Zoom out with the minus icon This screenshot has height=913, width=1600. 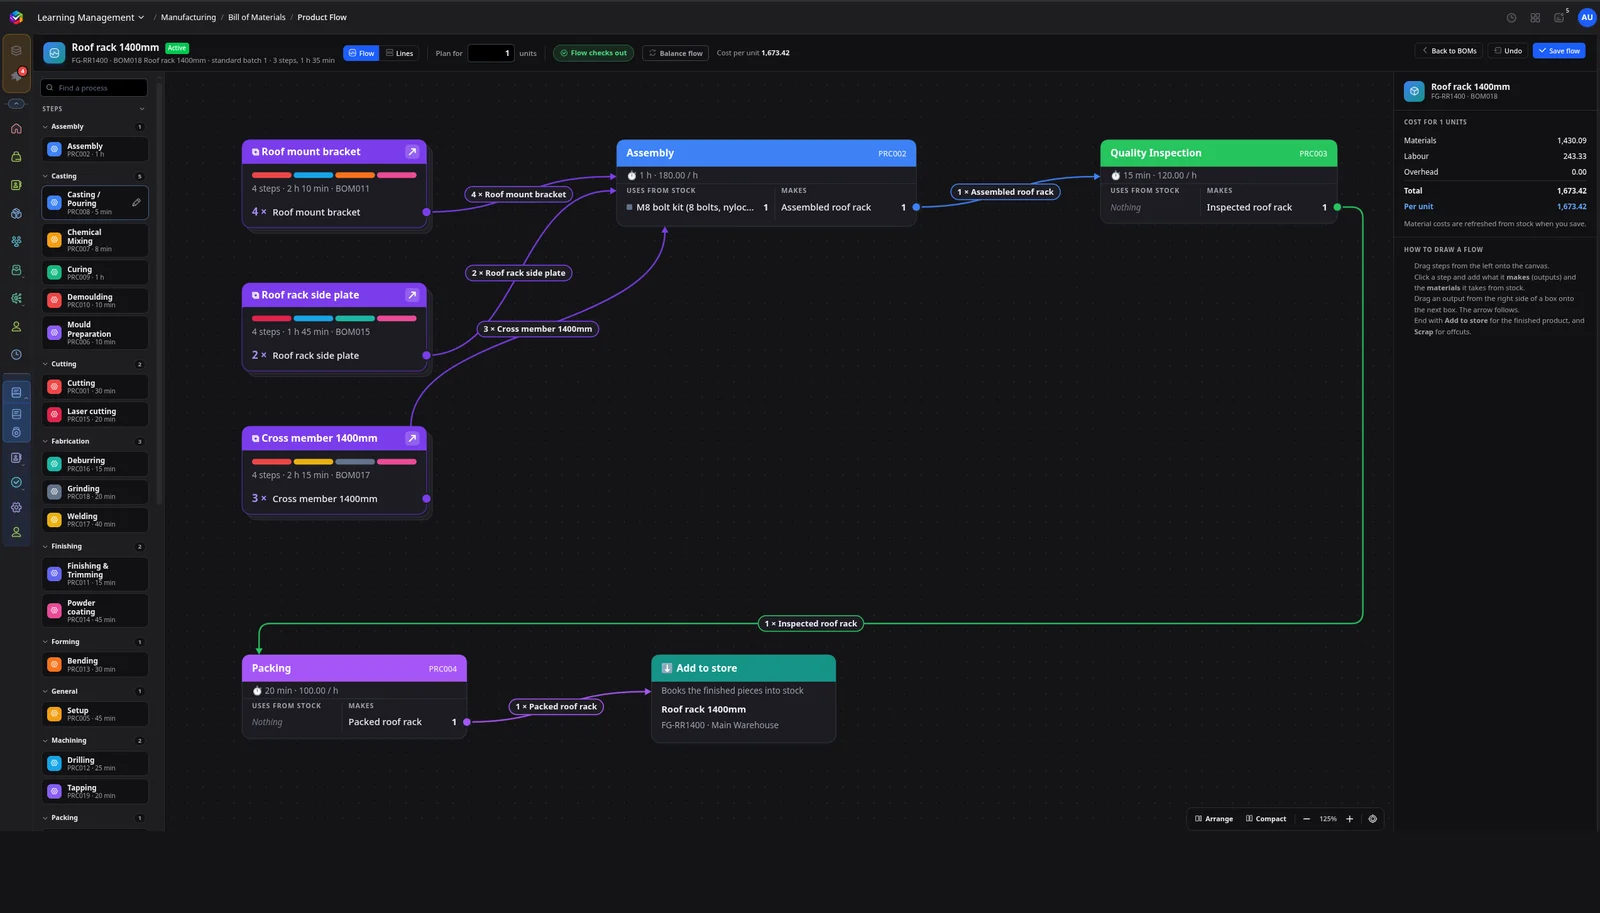tap(1306, 819)
